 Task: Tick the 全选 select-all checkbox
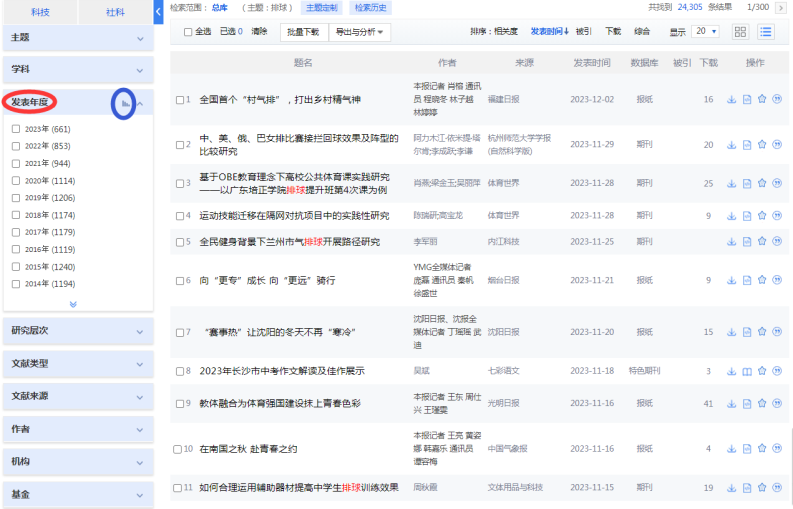pyautogui.click(x=188, y=32)
